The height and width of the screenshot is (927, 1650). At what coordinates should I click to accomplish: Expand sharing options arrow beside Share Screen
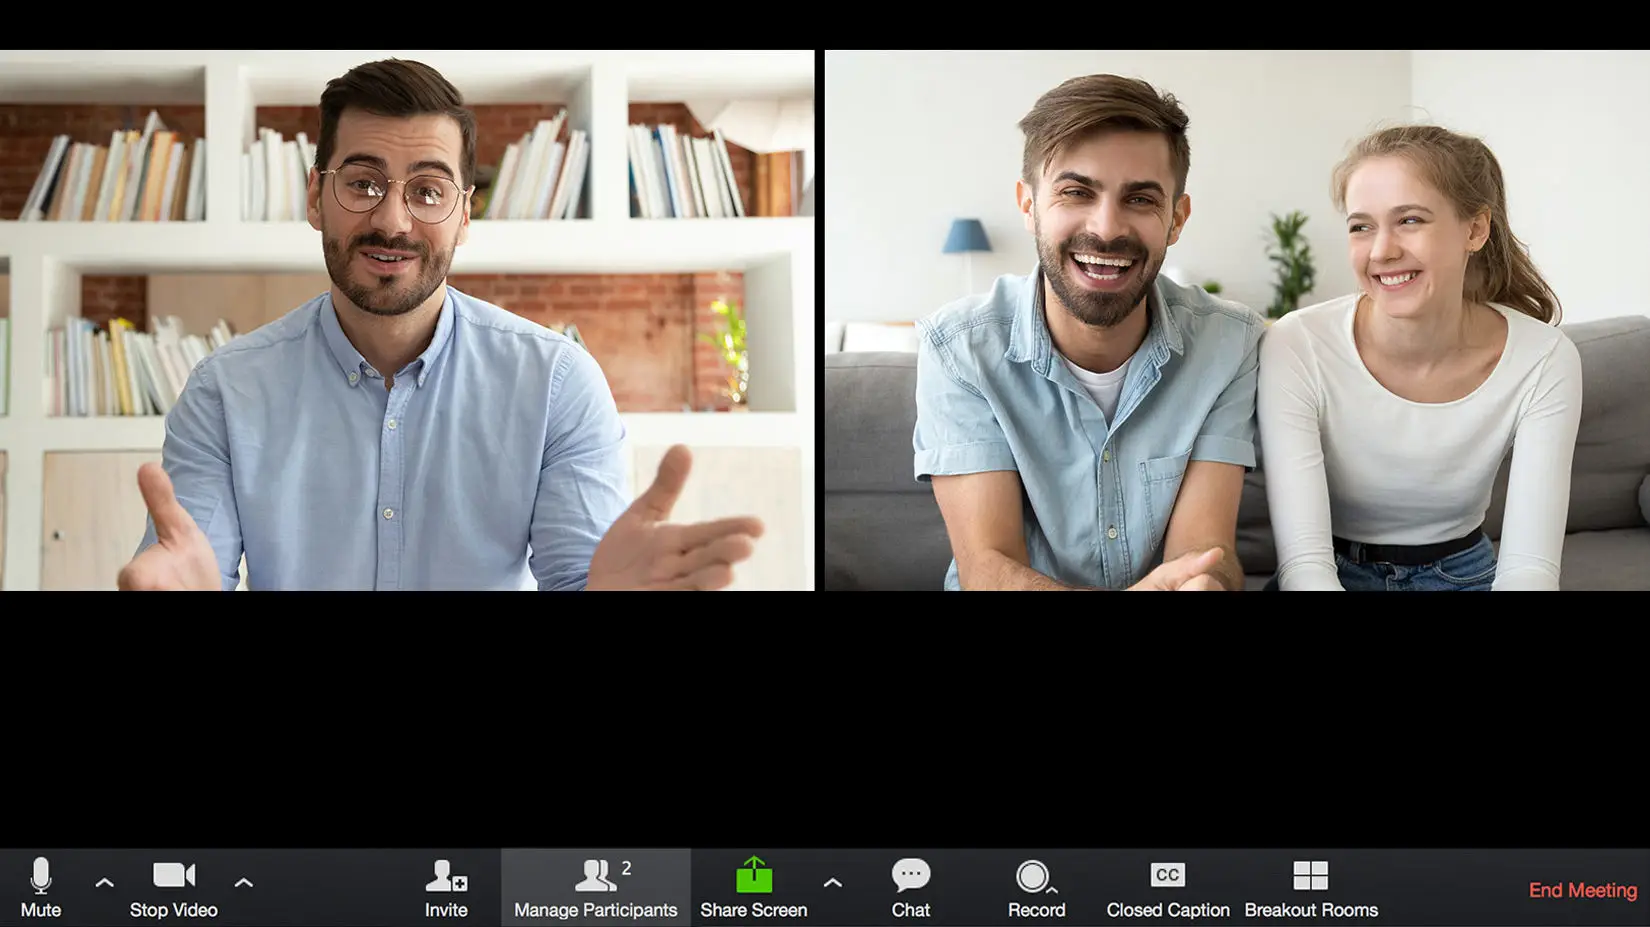point(832,883)
